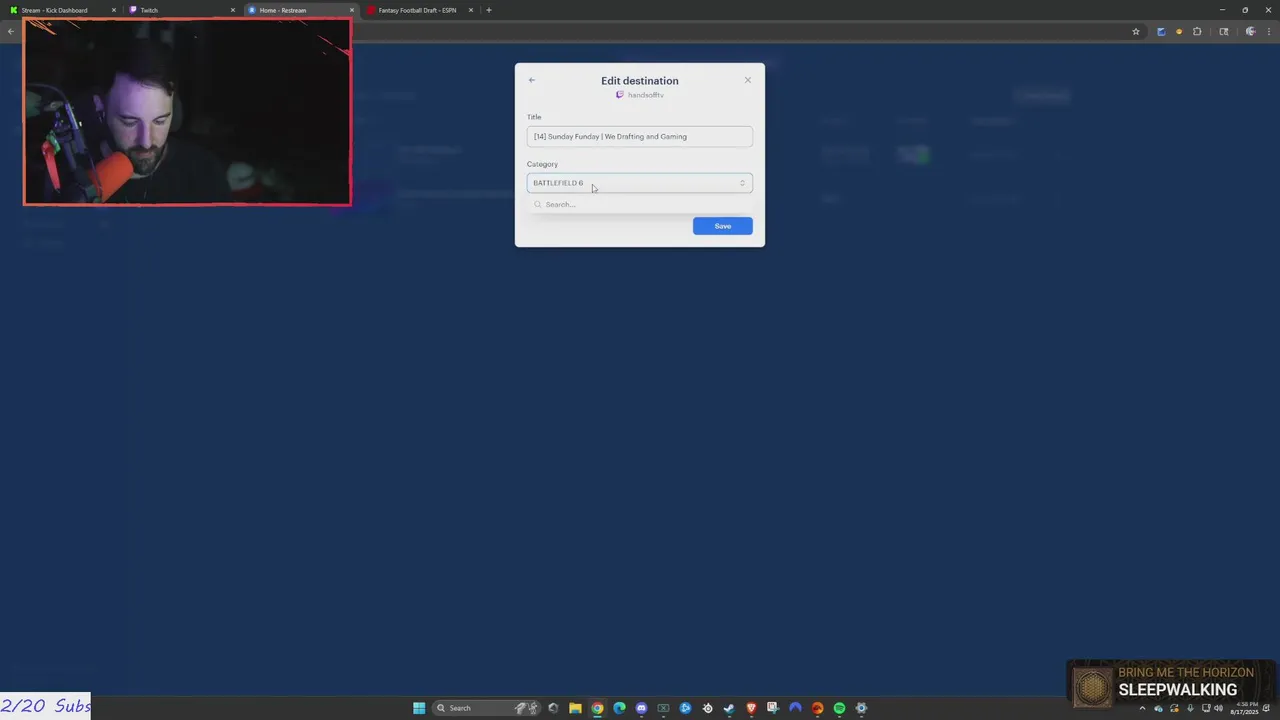Open the tab search / media control icon

pyautogui.click(x=1224, y=31)
